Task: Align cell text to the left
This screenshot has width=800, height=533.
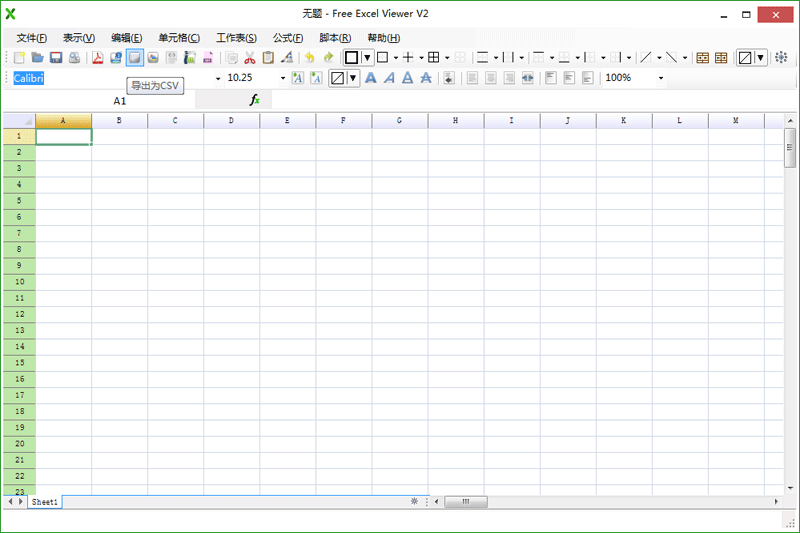Action: click(472, 78)
